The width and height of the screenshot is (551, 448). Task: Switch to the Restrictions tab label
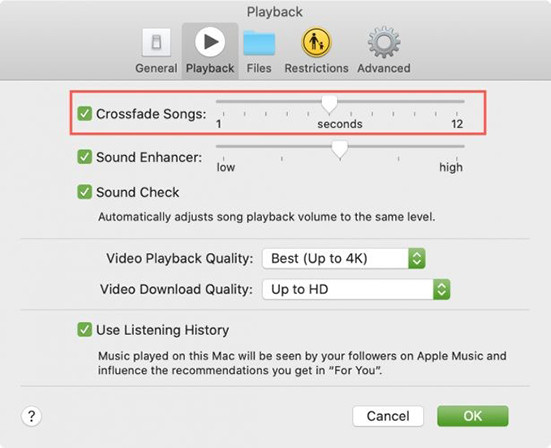[316, 68]
